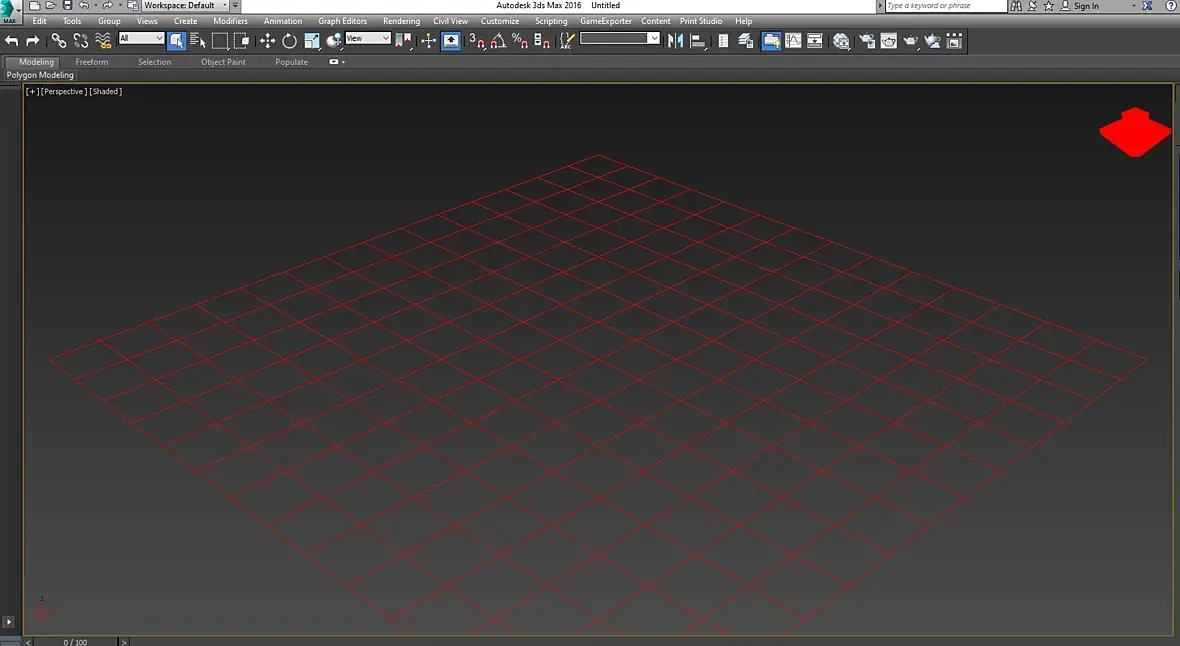Click the Select and Link chain icon

coord(59,41)
